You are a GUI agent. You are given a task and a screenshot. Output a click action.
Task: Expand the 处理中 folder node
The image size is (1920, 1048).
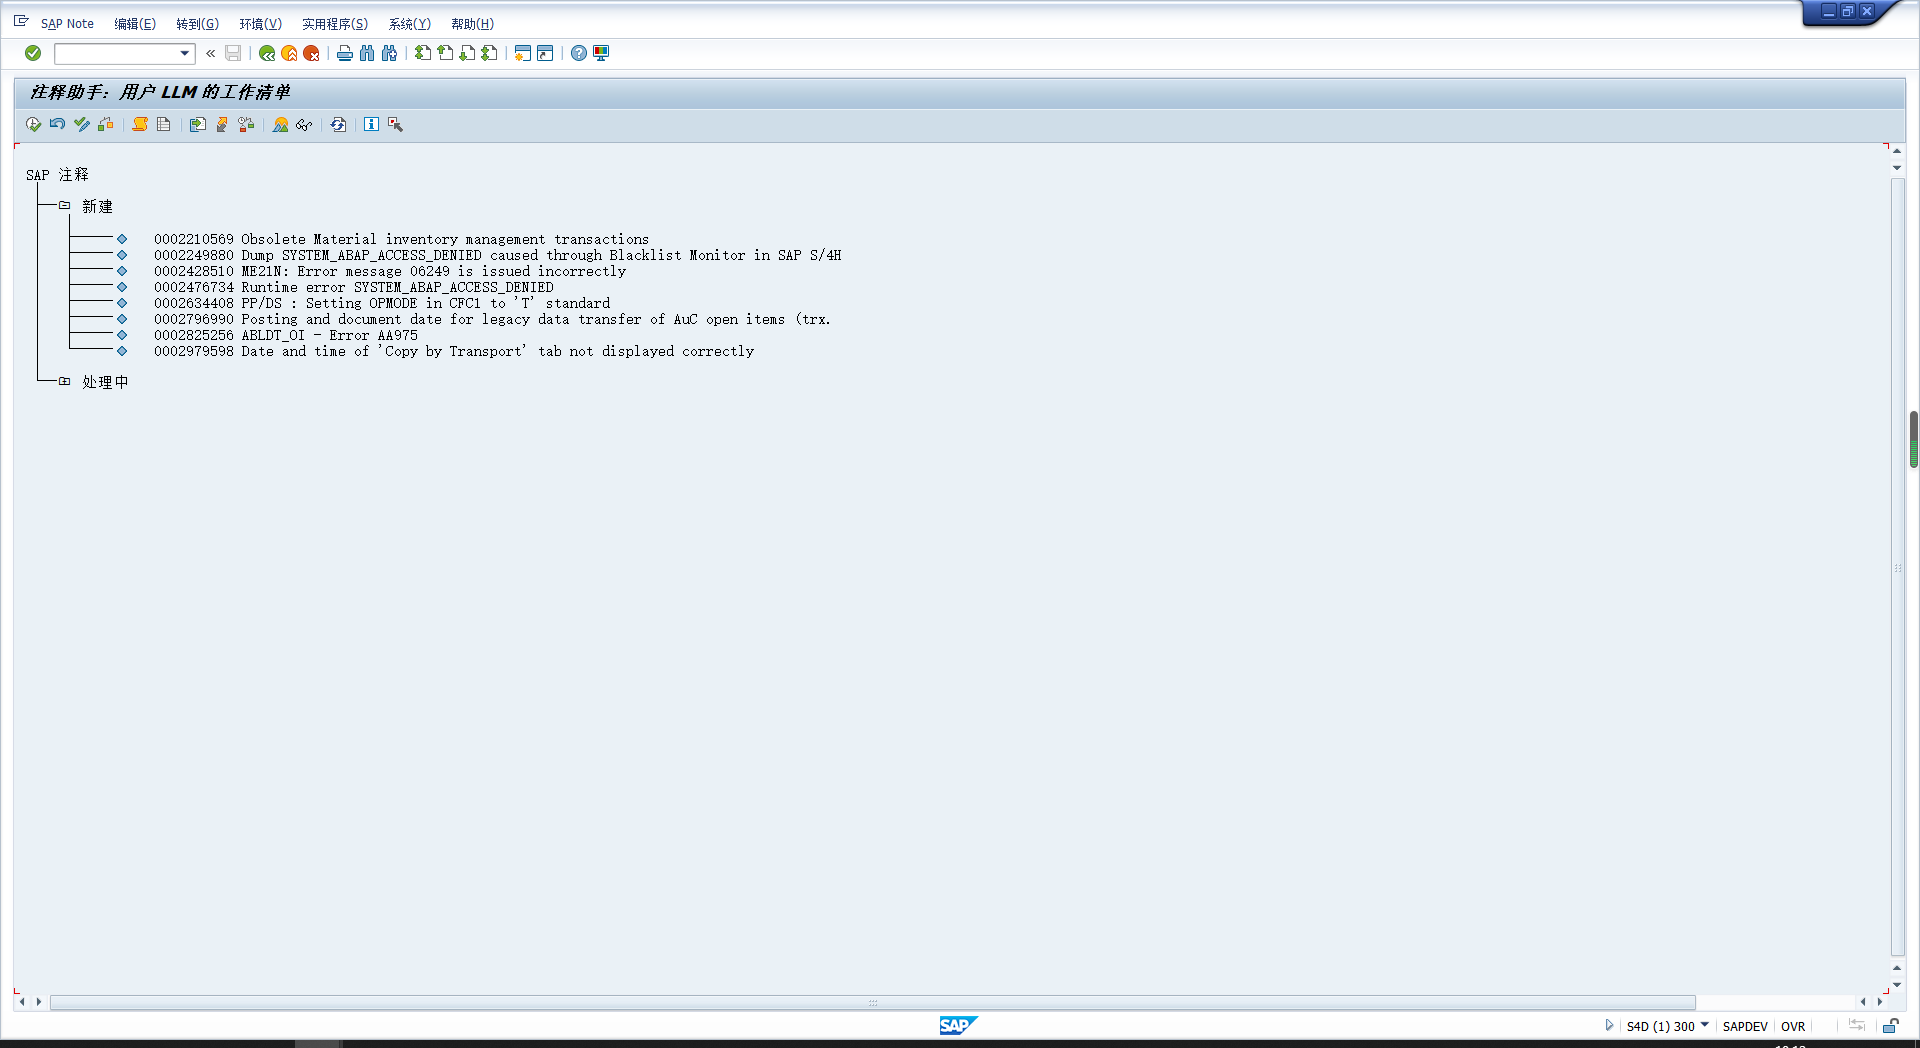64,381
